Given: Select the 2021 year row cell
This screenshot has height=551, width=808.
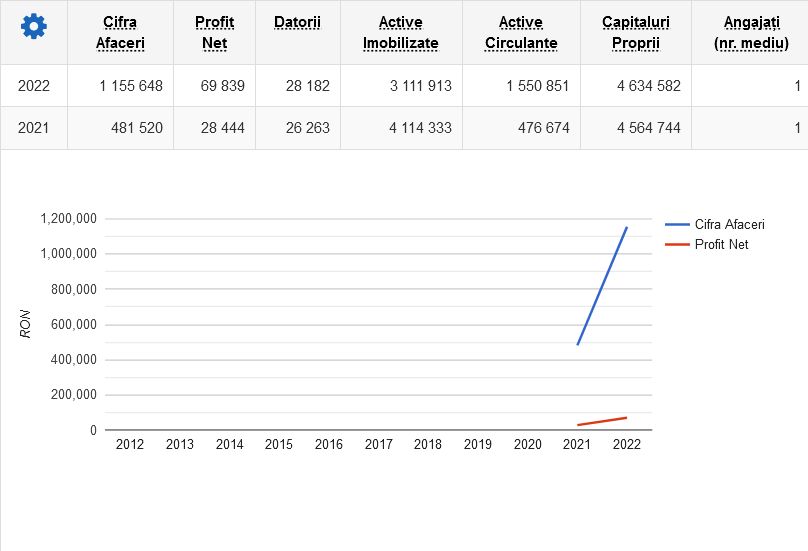Looking at the screenshot, I should 34,127.
